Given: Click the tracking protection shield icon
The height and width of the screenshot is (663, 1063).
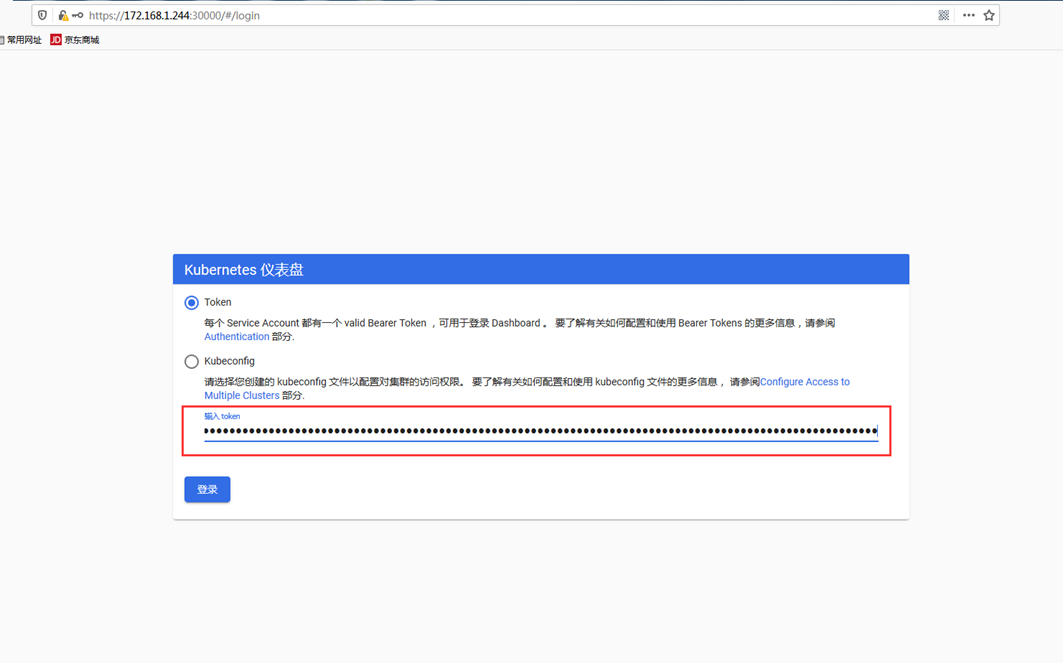Looking at the screenshot, I should click(x=42, y=15).
